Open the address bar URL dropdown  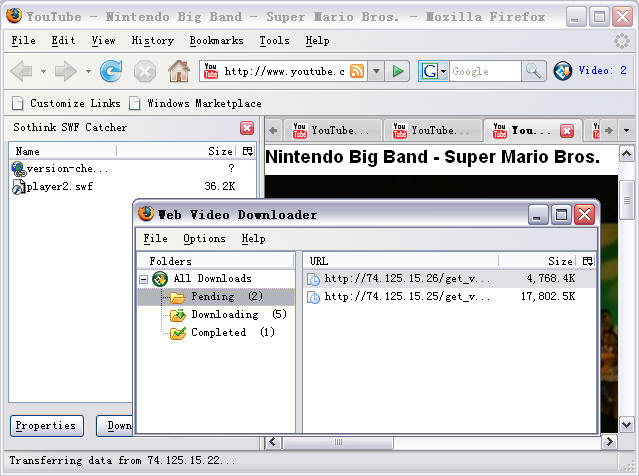click(x=376, y=71)
